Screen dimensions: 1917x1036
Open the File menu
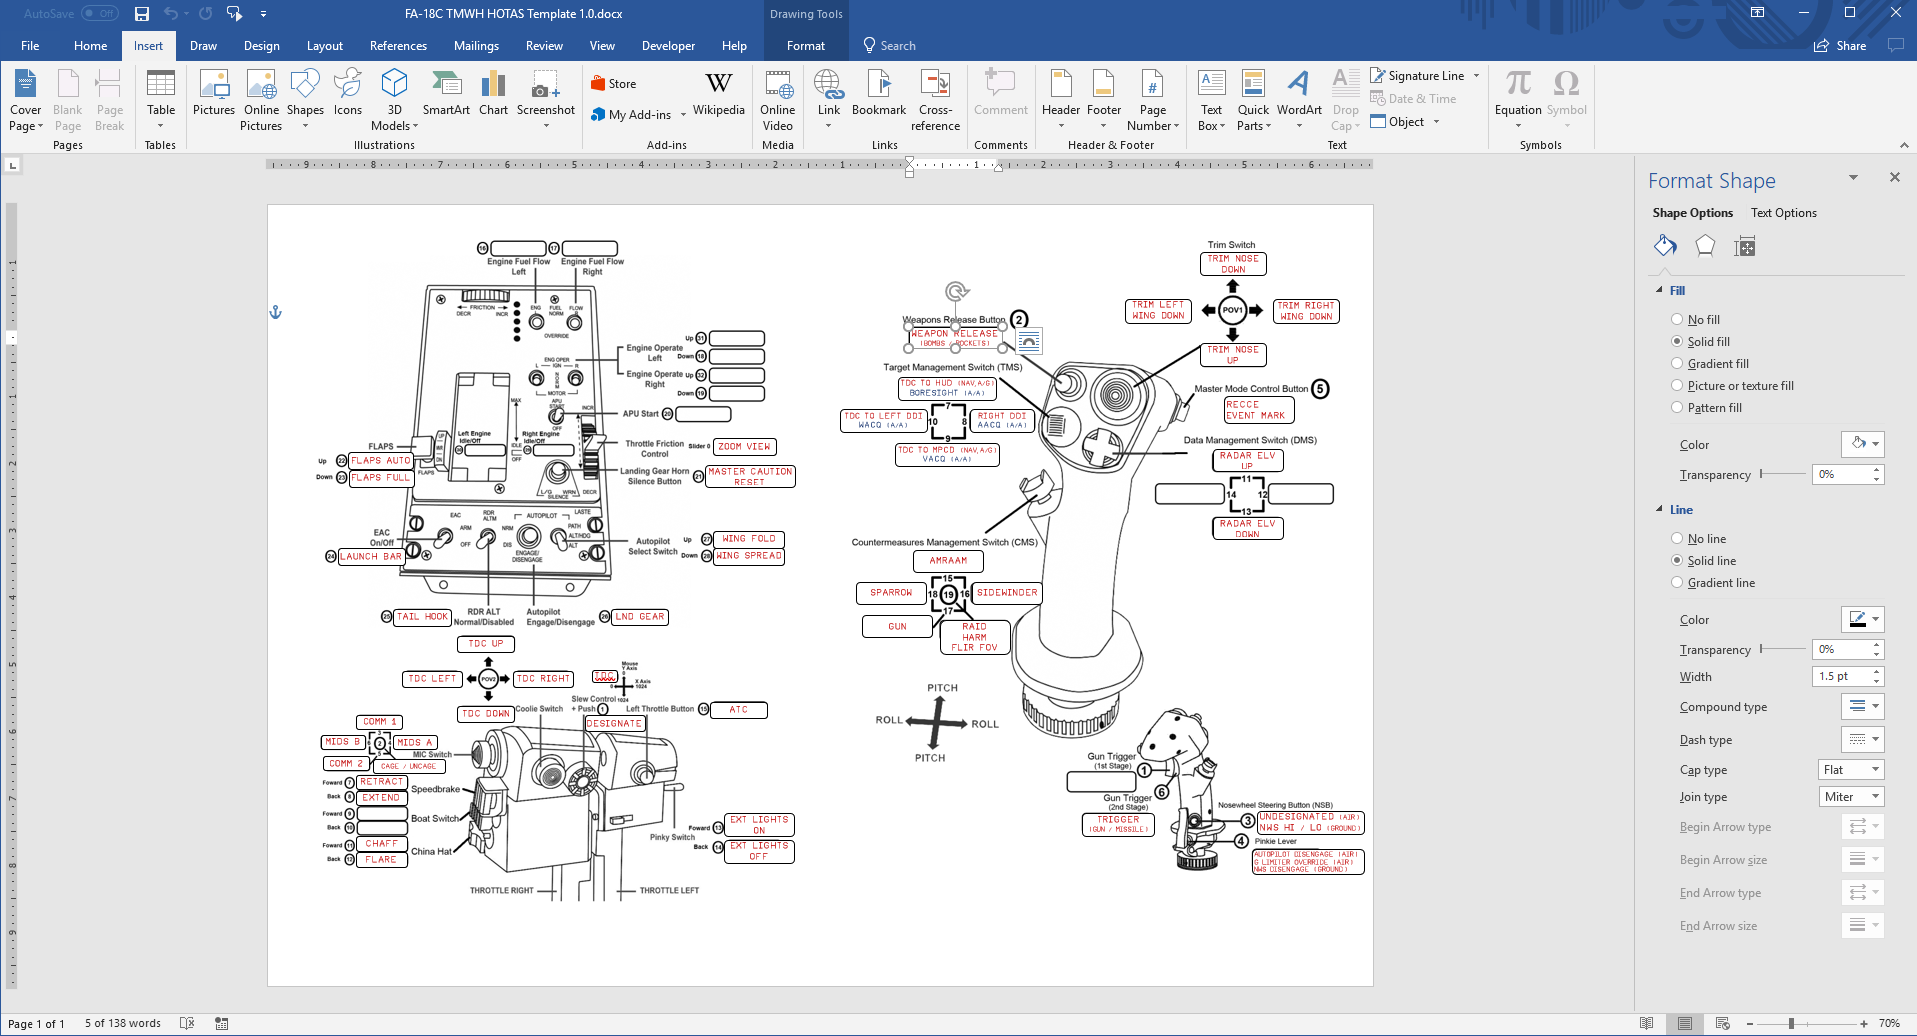click(30, 46)
